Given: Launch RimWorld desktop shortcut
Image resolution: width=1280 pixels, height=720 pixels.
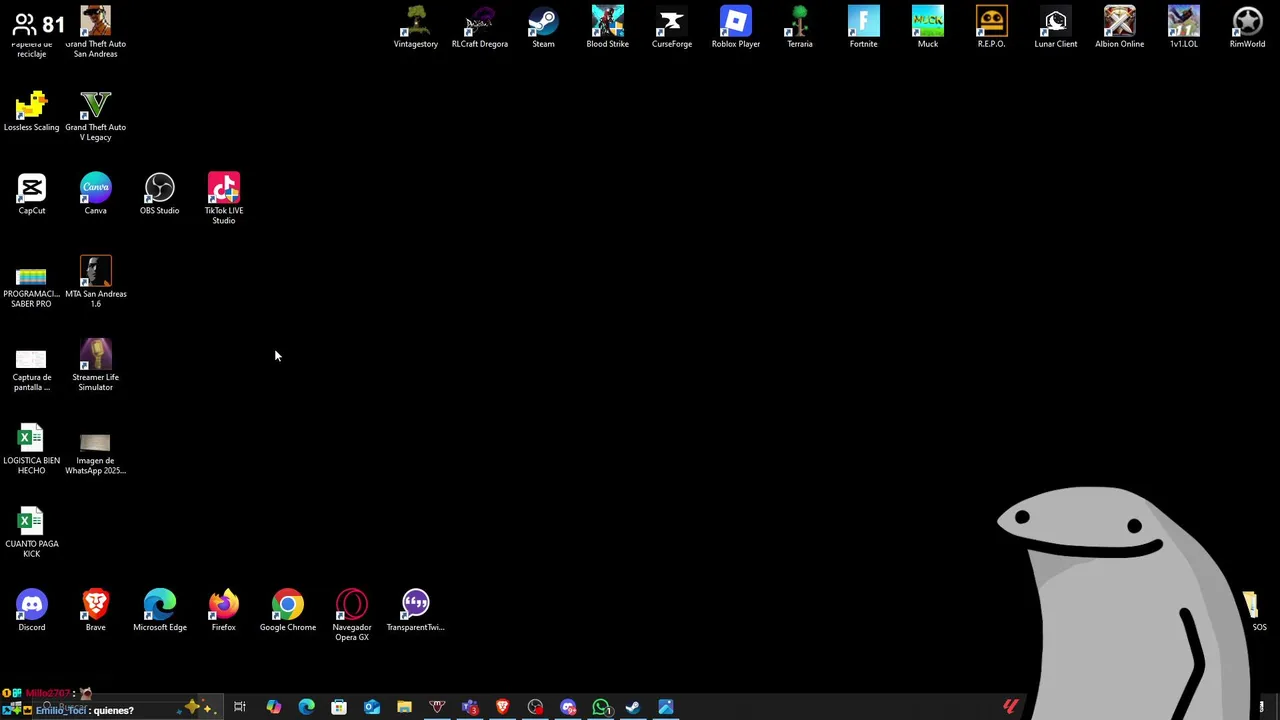Looking at the screenshot, I should coord(1247,27).
